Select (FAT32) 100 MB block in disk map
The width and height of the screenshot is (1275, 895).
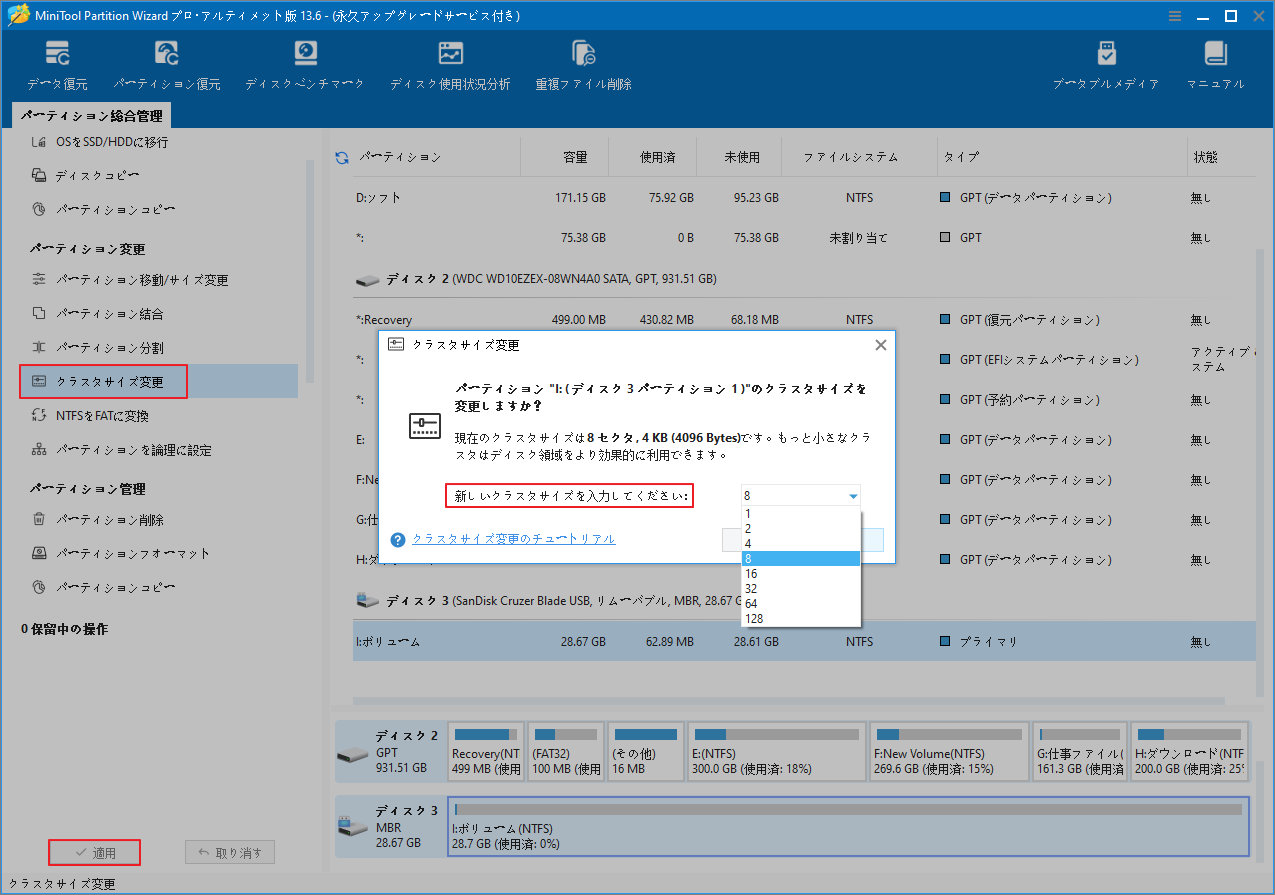click(565, 751)
